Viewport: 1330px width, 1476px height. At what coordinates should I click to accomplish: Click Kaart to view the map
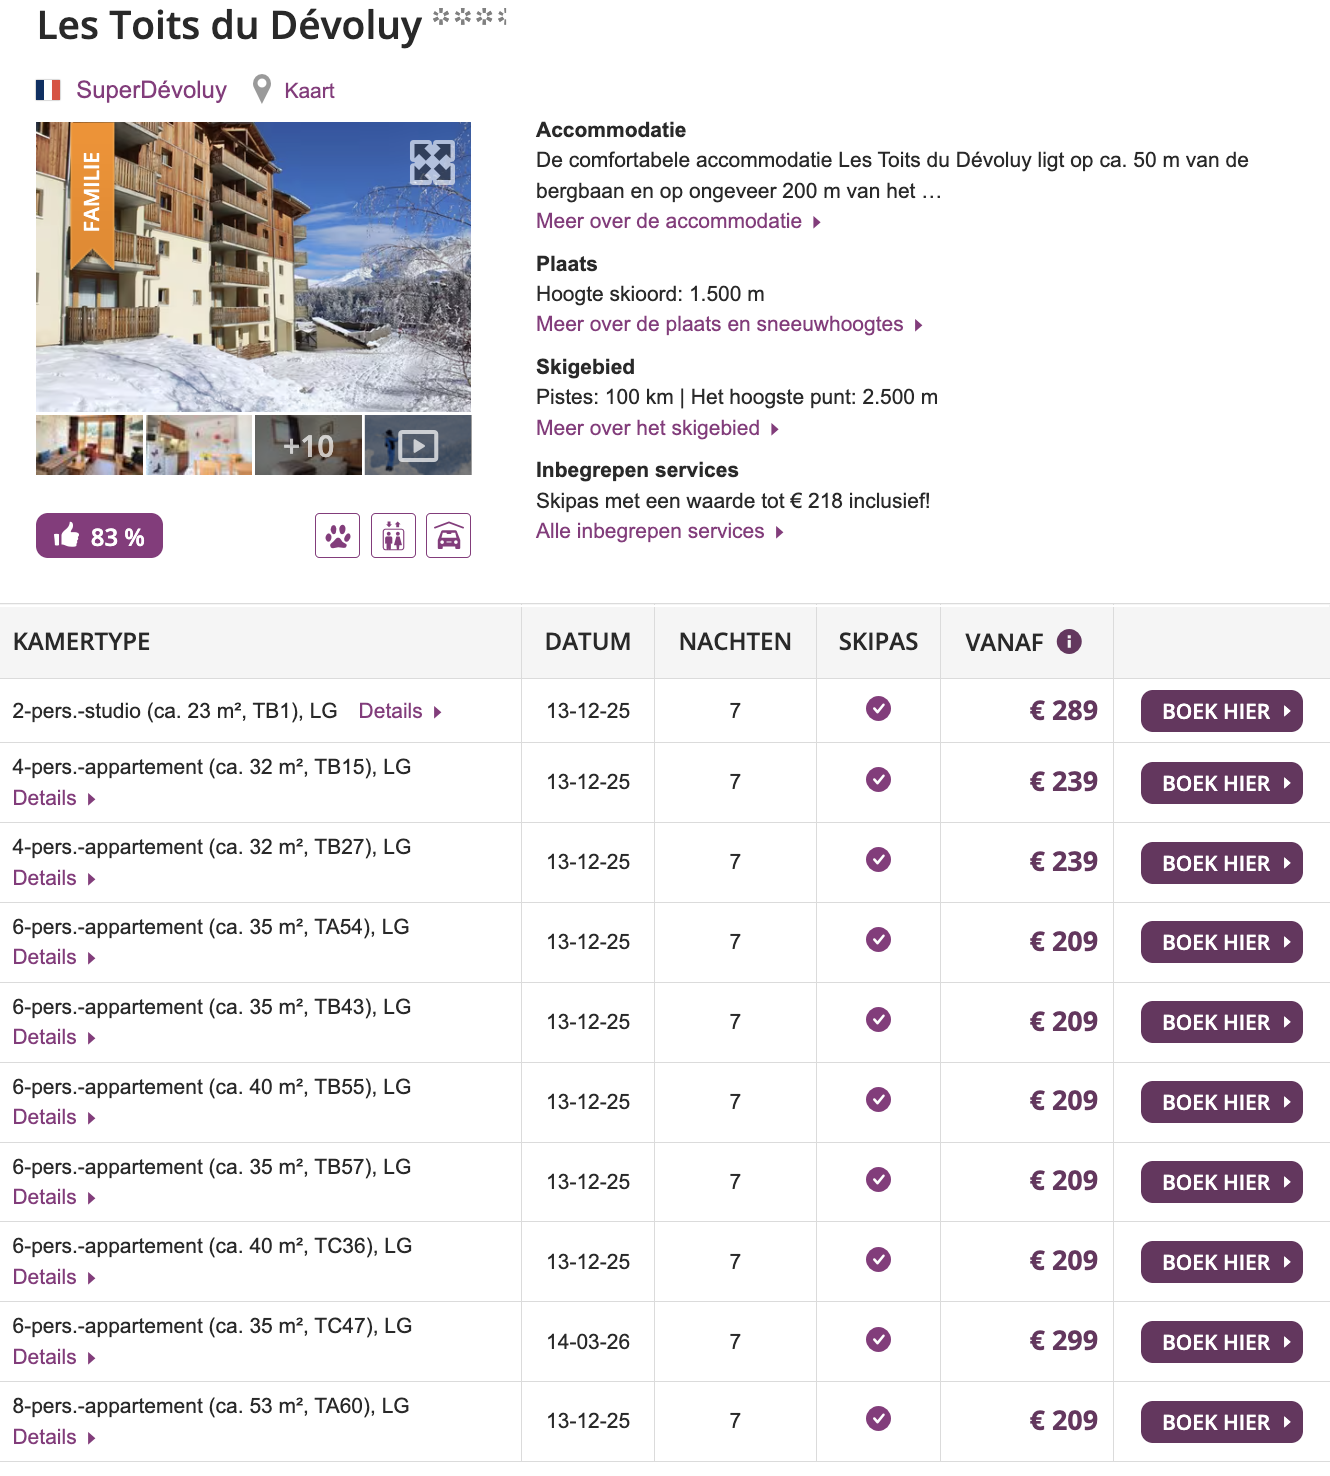(310, 89)
